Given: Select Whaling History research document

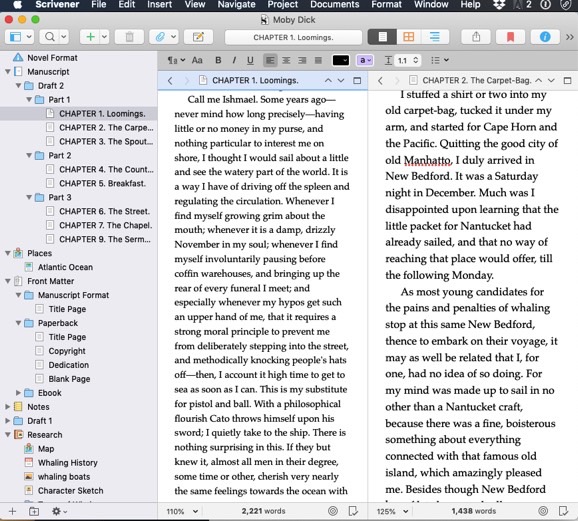Looking at the screenshot, I should 67,463.
